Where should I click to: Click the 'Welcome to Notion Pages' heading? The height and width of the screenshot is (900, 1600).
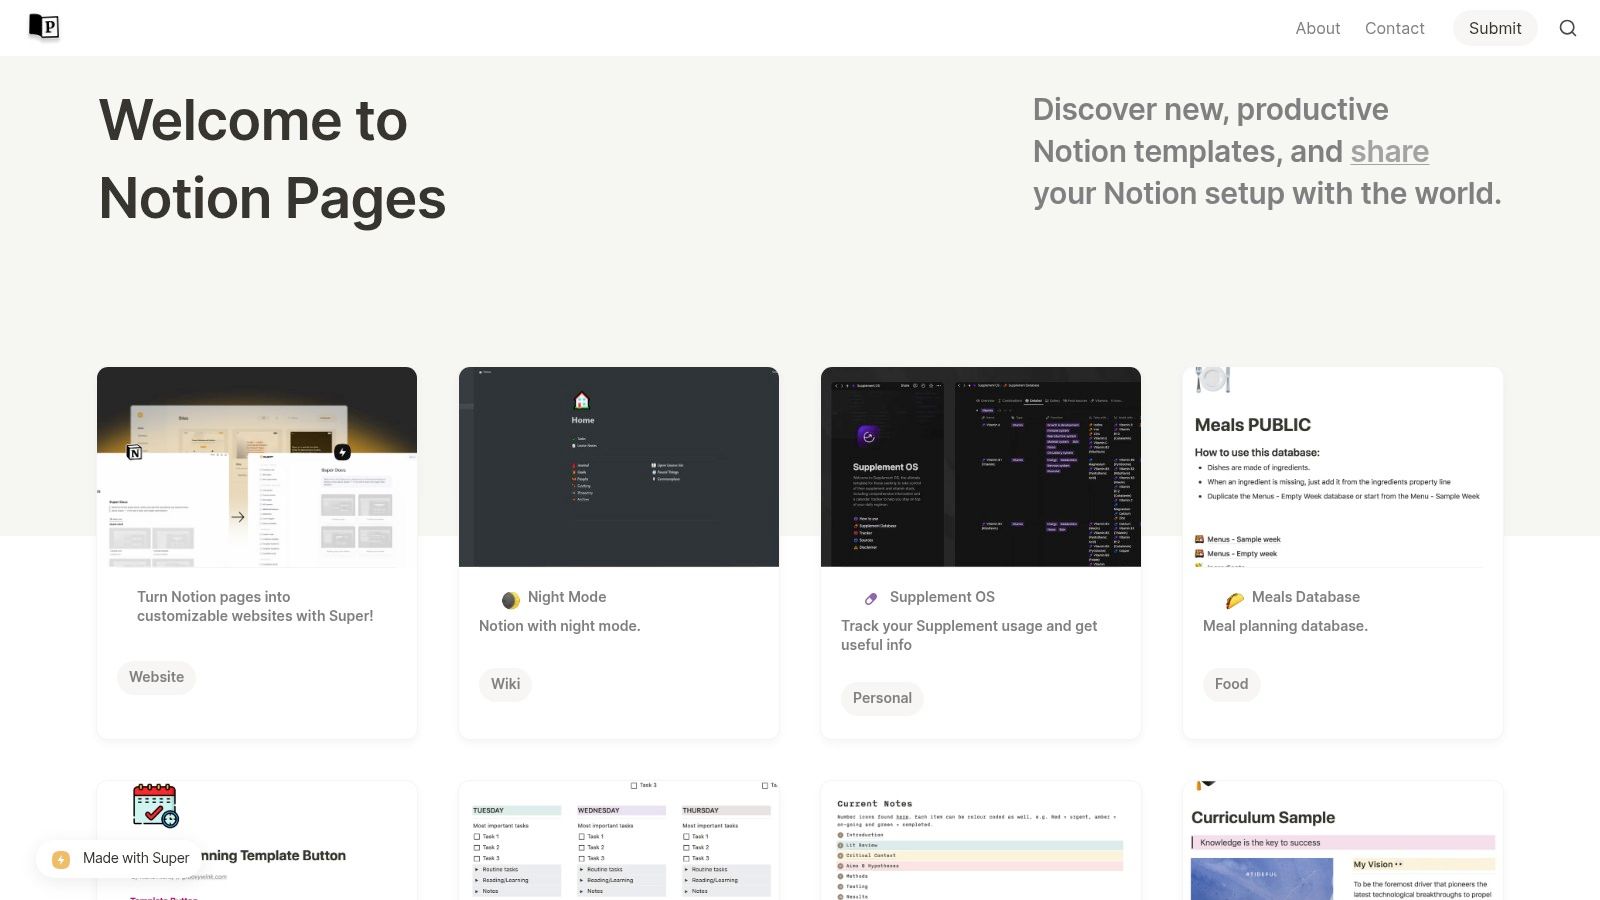(x=272, y=159)
